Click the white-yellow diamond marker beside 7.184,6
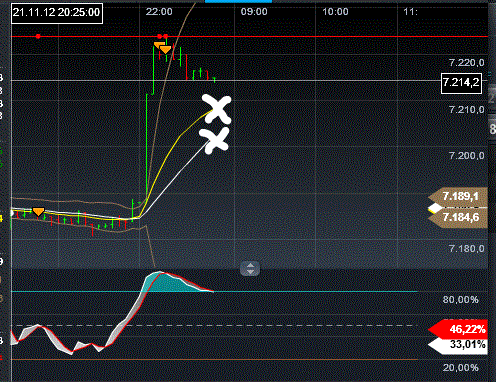Image resolution: width=496 pixels, height=382 pixels. (x=435, y=209)
